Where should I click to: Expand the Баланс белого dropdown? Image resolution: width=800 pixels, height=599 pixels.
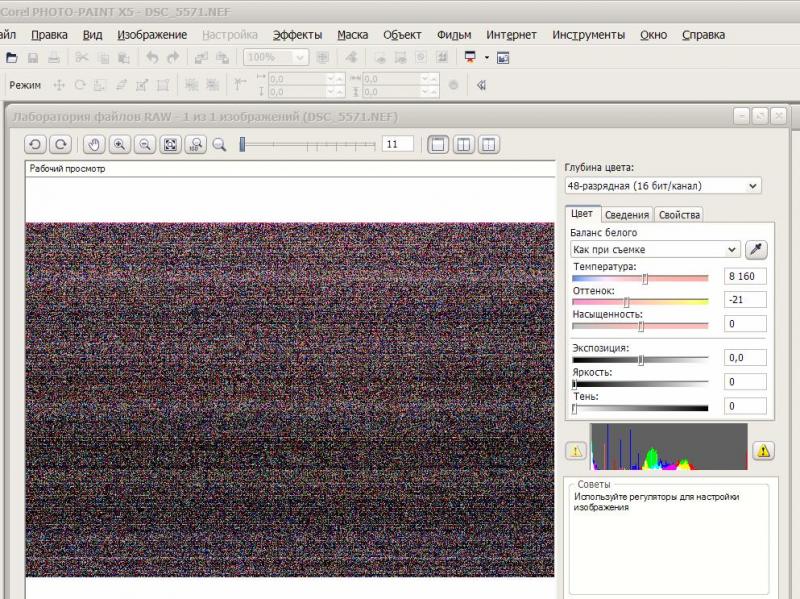(x=655, y=249)
